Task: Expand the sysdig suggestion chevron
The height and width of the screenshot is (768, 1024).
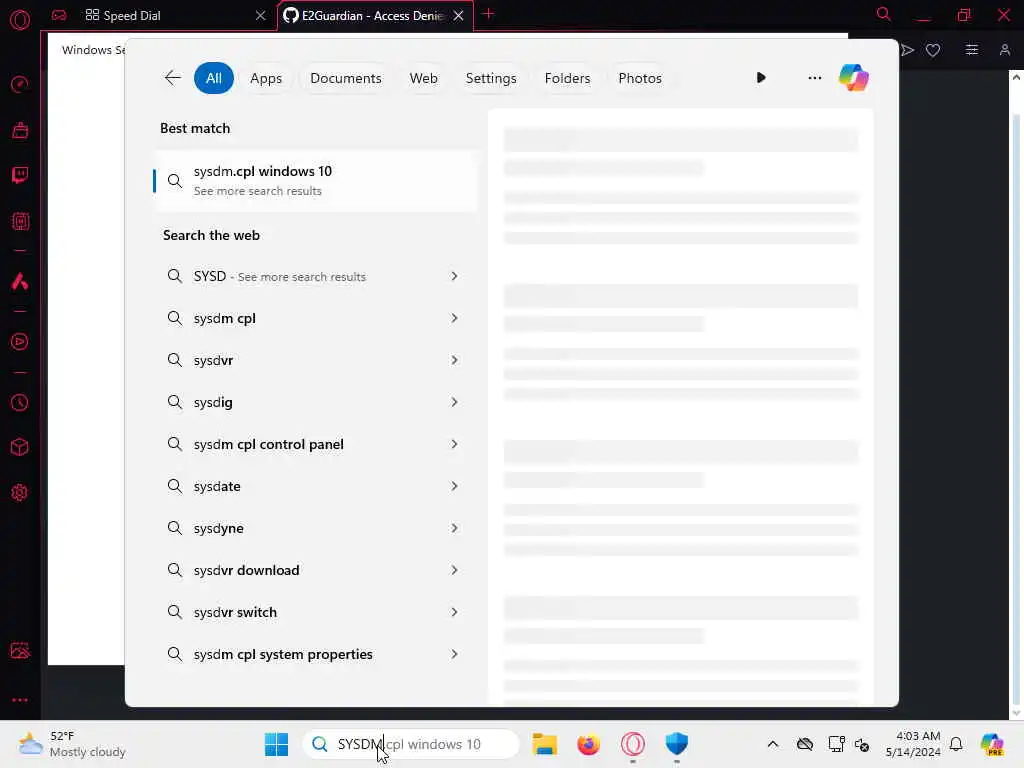Action: 454,402
